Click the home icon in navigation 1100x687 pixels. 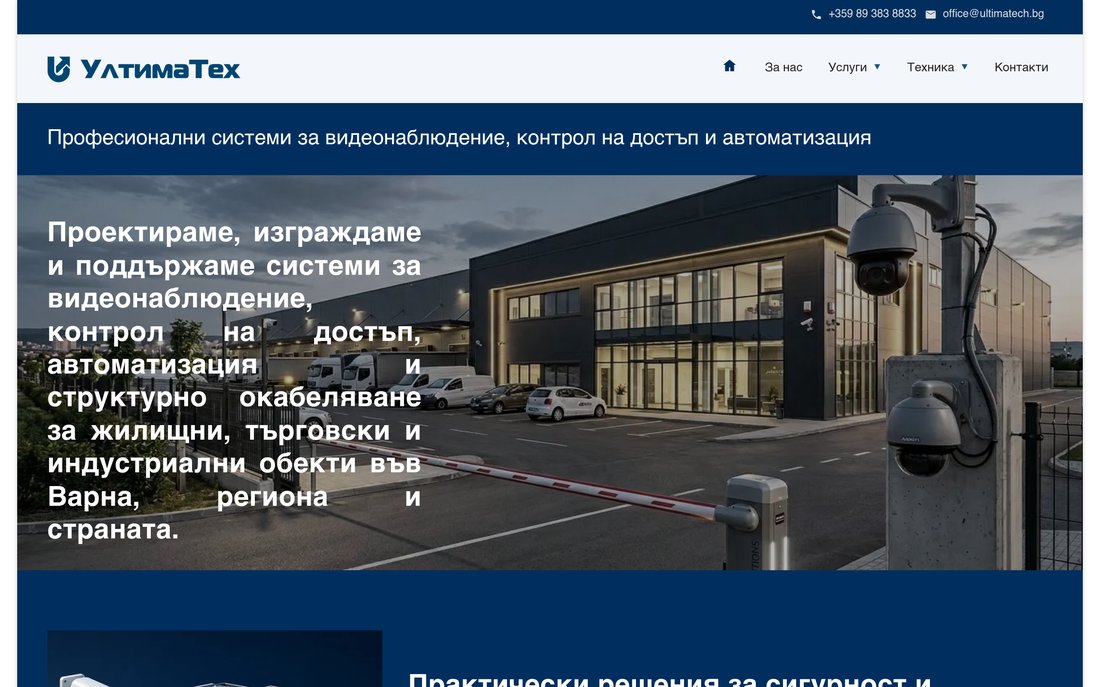tap(729, 66)
